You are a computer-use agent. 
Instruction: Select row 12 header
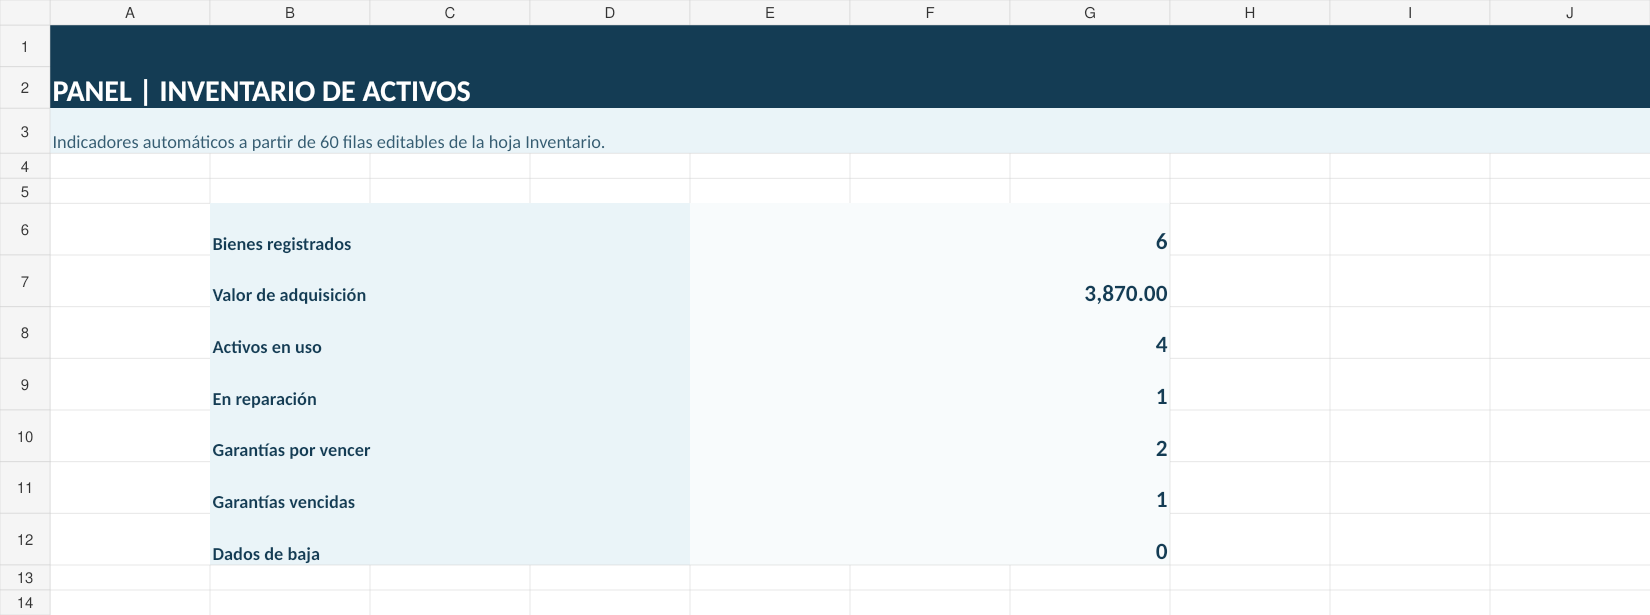click(25, 540)
